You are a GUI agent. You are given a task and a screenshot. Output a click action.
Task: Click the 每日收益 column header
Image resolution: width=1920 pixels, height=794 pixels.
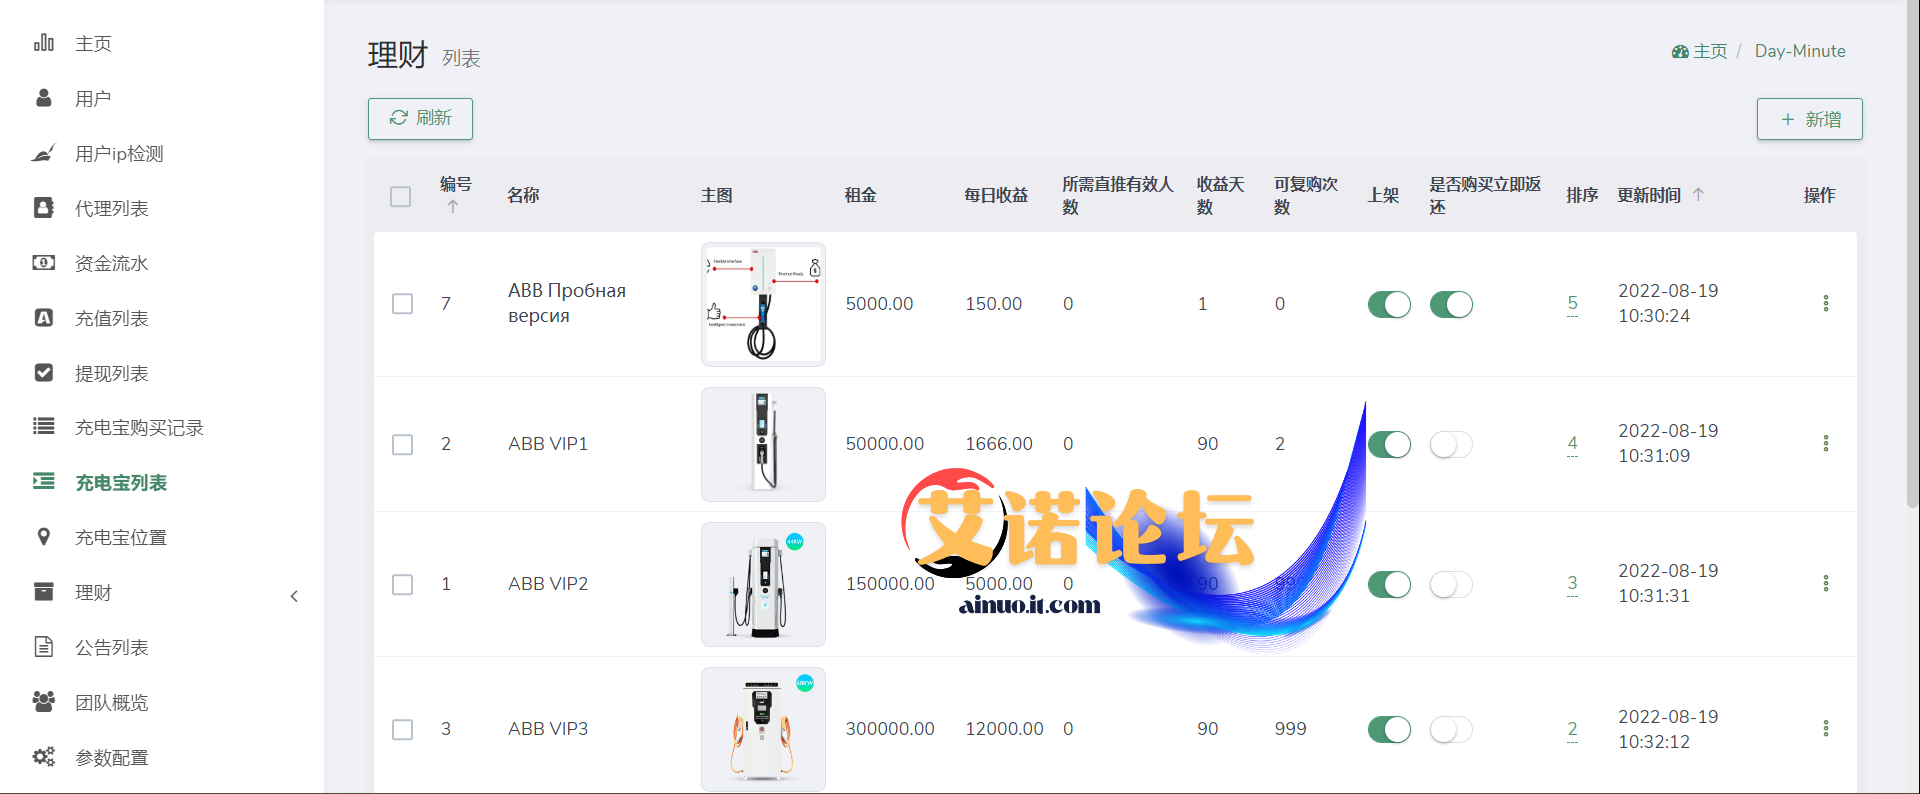pos(996,195)
